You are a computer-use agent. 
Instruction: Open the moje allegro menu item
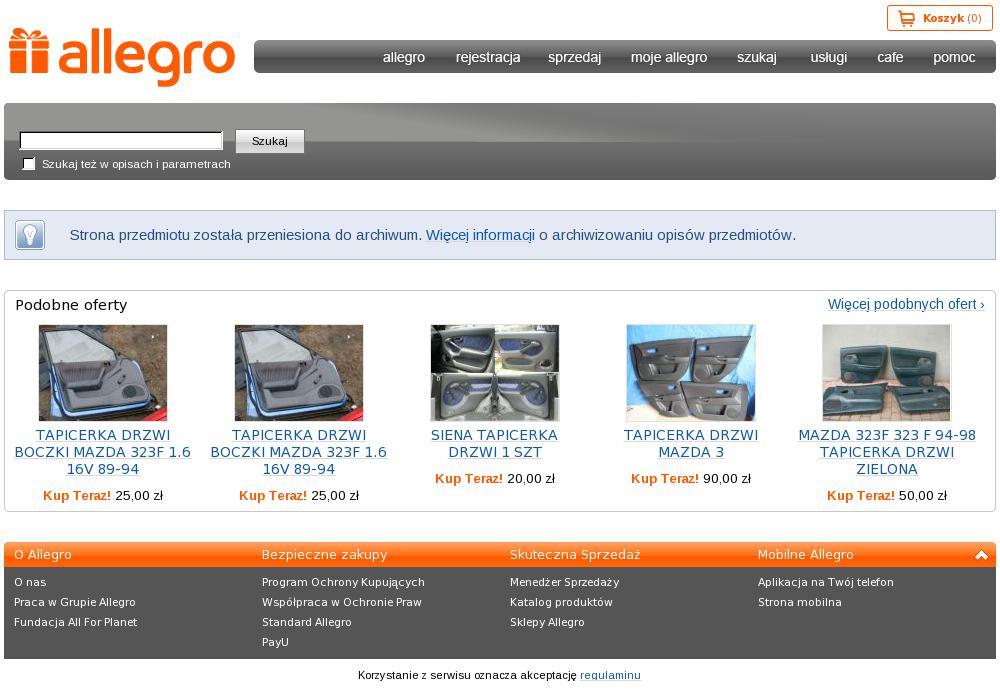pyautogui.click(x=669, y=57)
